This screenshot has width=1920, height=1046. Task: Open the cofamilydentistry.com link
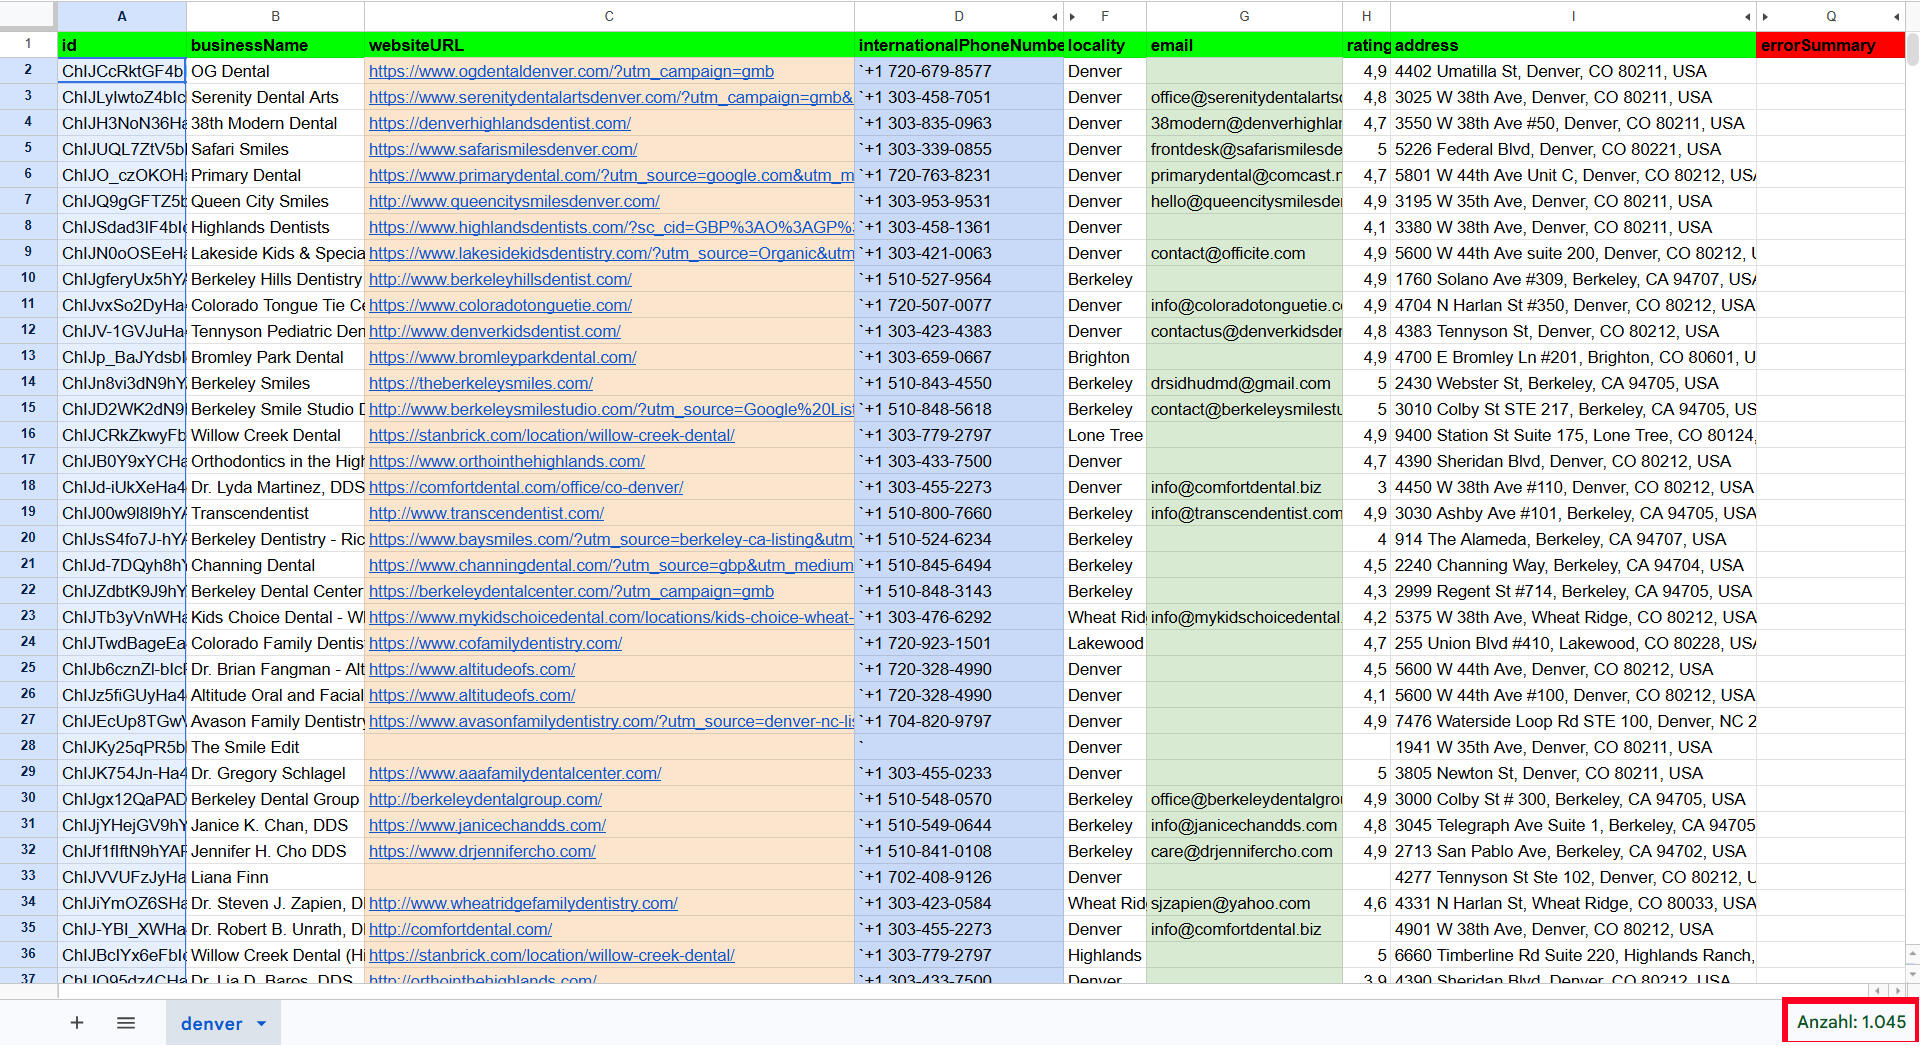pos(495,643)
